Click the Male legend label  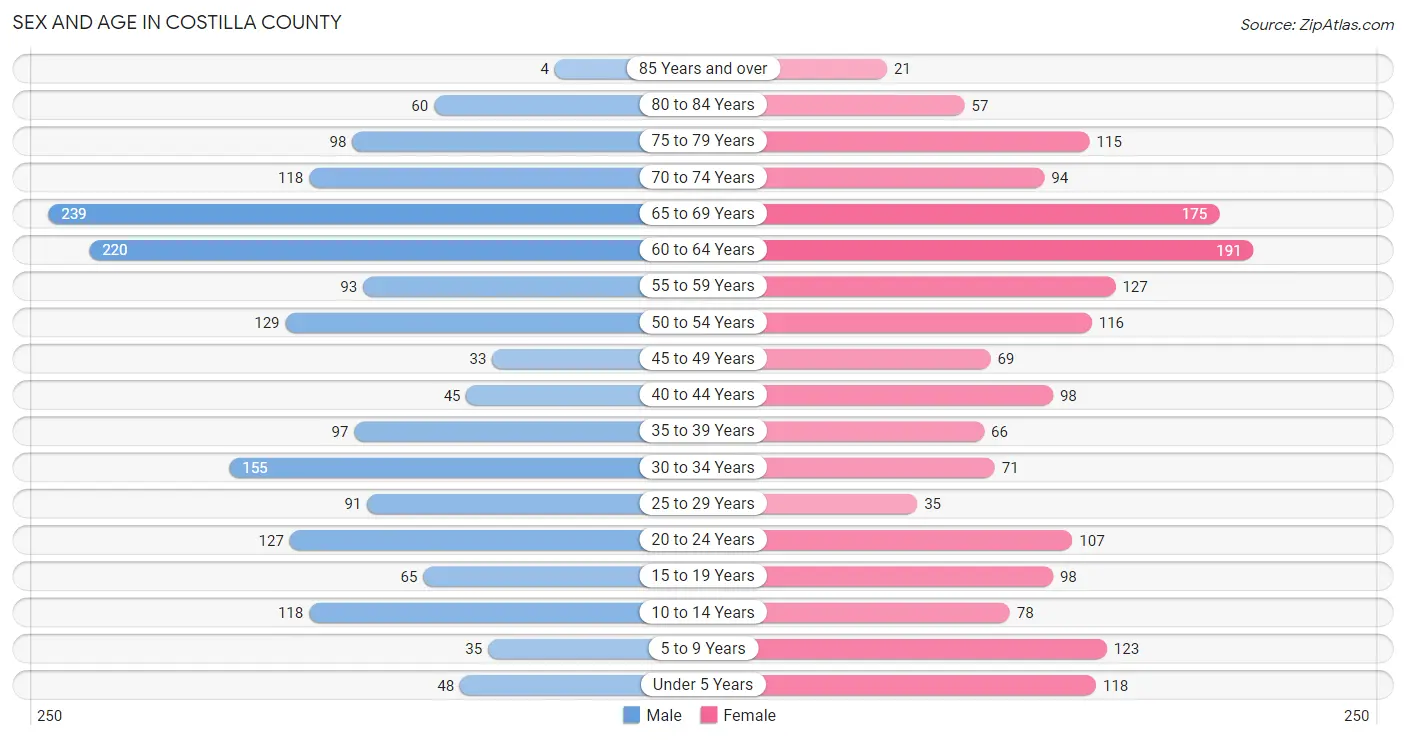pos(664,715)
